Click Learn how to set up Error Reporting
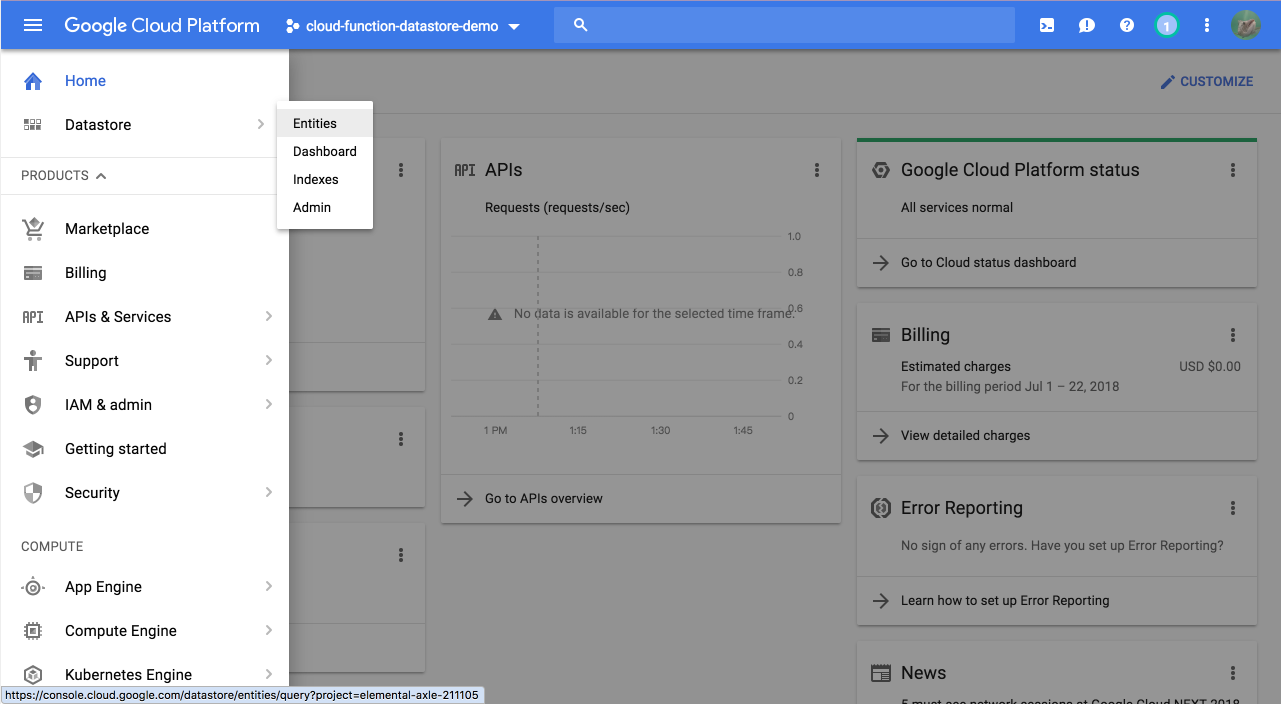 pos(1005,601)
